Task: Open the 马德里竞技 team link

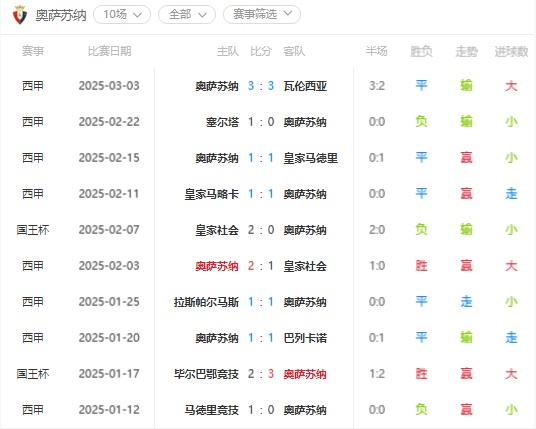Action: pyautogui.click(x=212, y=410)
